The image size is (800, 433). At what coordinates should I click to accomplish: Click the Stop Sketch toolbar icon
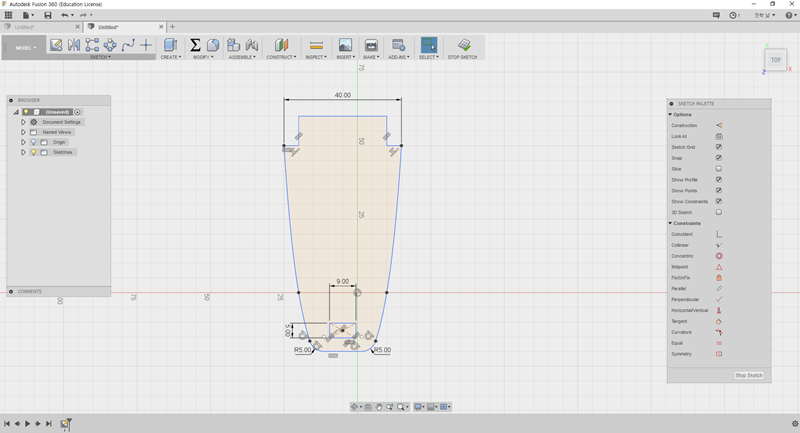point(463,46)
